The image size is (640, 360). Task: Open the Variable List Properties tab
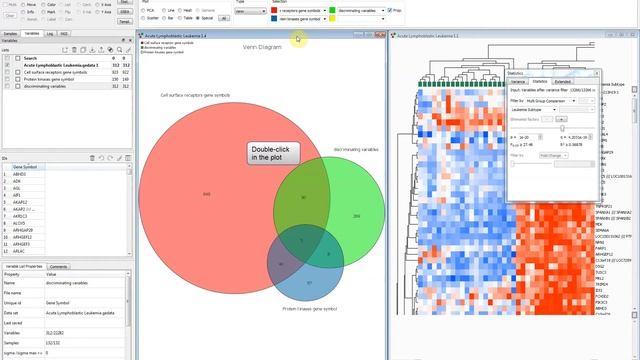[x=24, y=266]
